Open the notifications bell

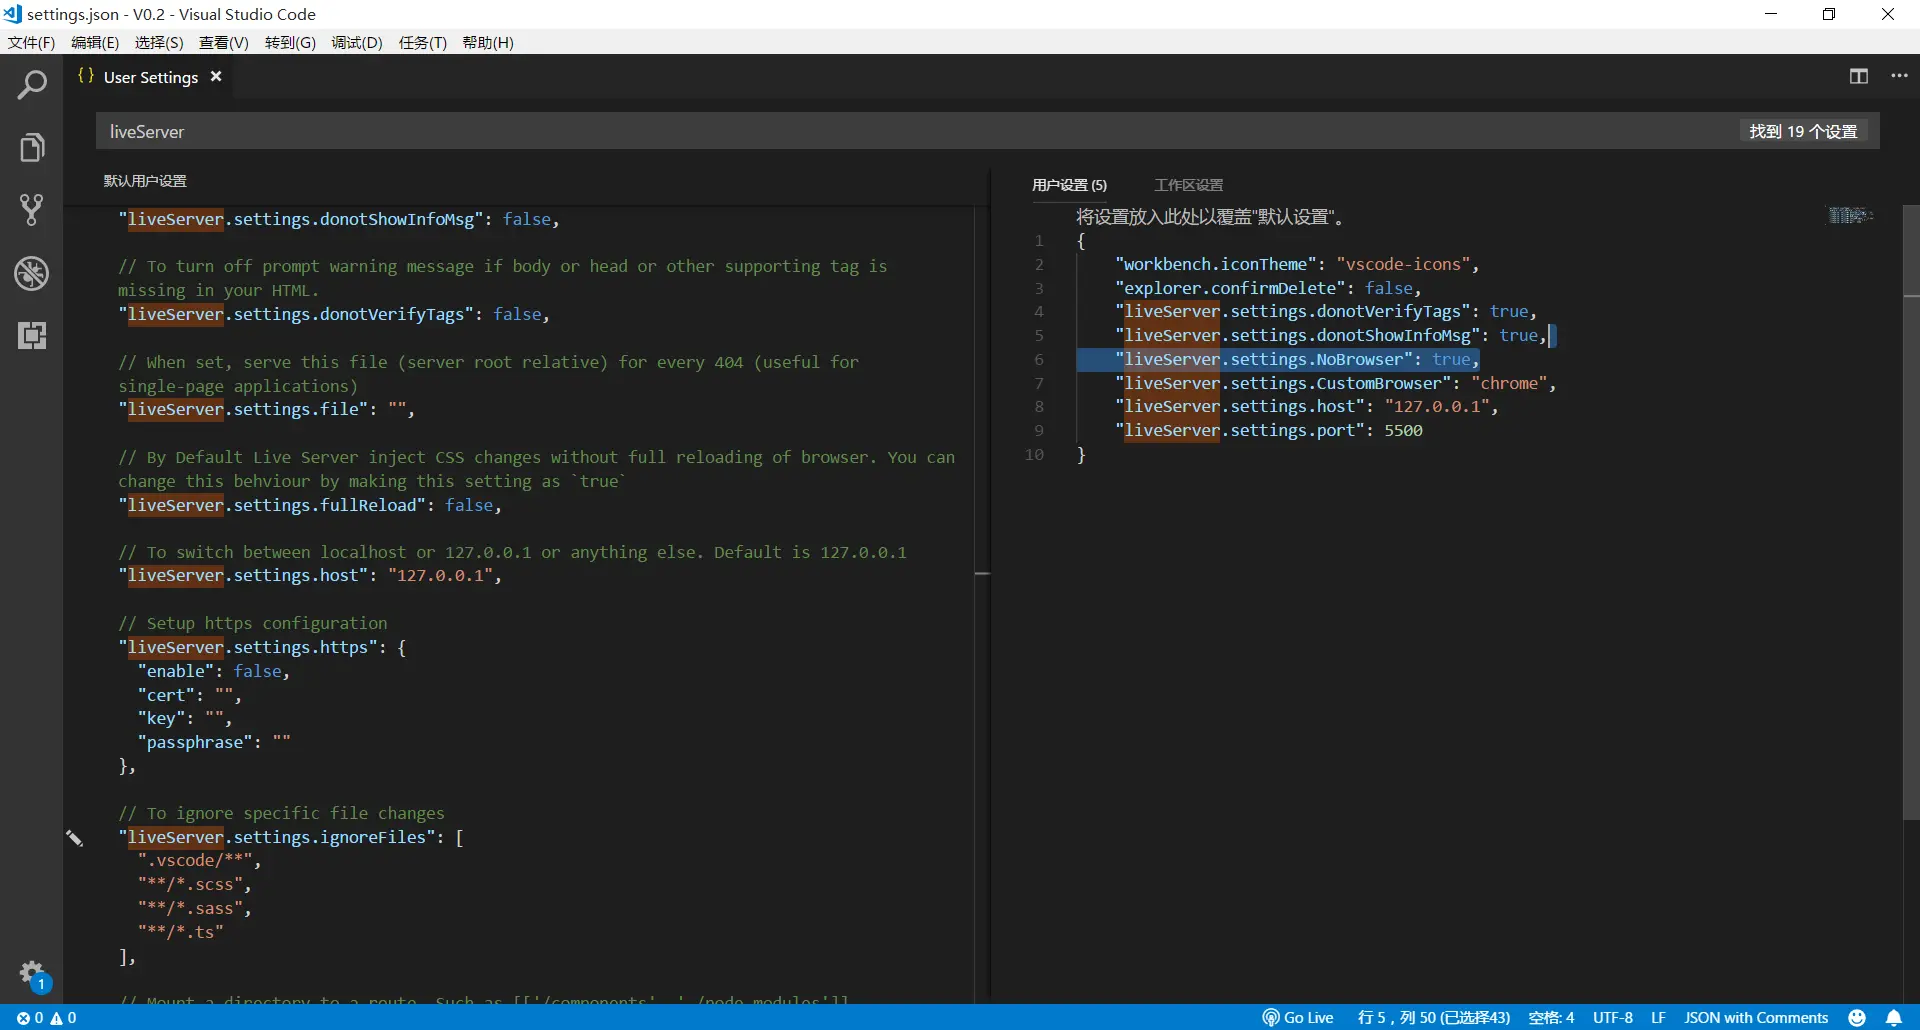coord(1894,1017)
